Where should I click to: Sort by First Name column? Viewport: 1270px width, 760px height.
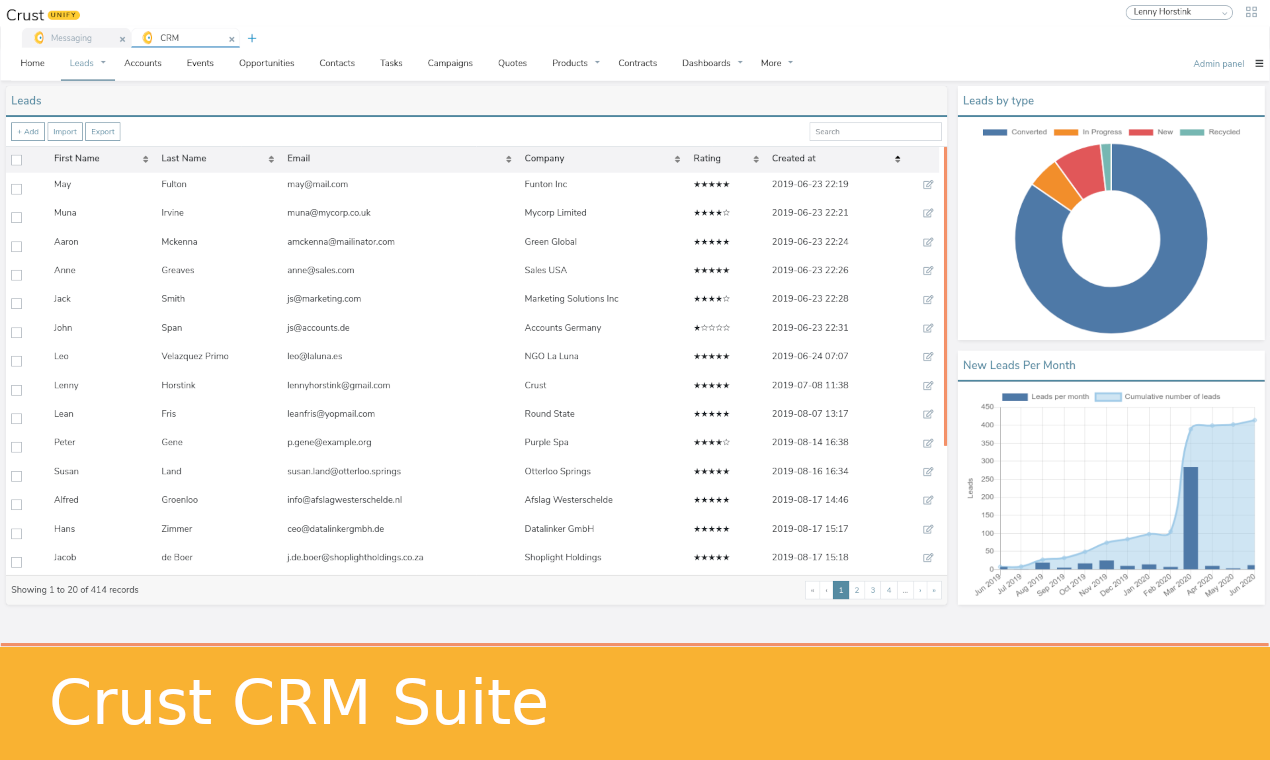146,159
